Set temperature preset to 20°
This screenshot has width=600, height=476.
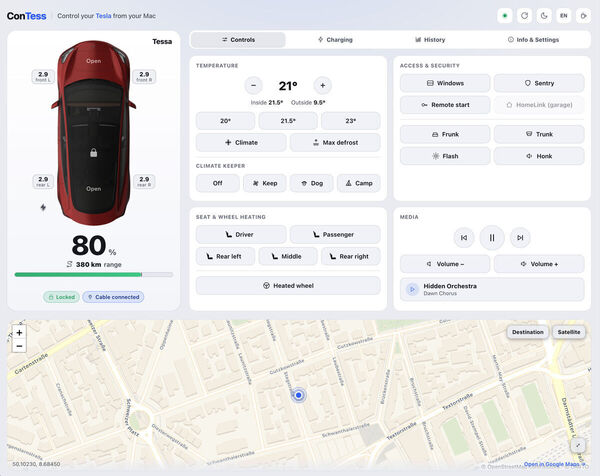pos(225,121)
